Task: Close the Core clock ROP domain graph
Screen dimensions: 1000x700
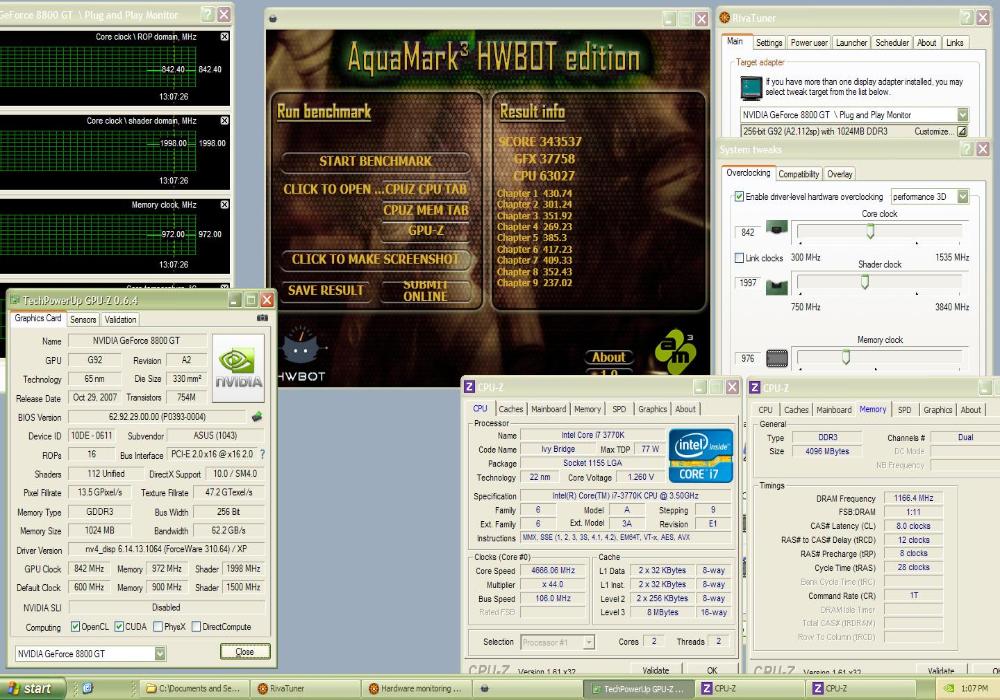Action: click(x=224, y=37)
